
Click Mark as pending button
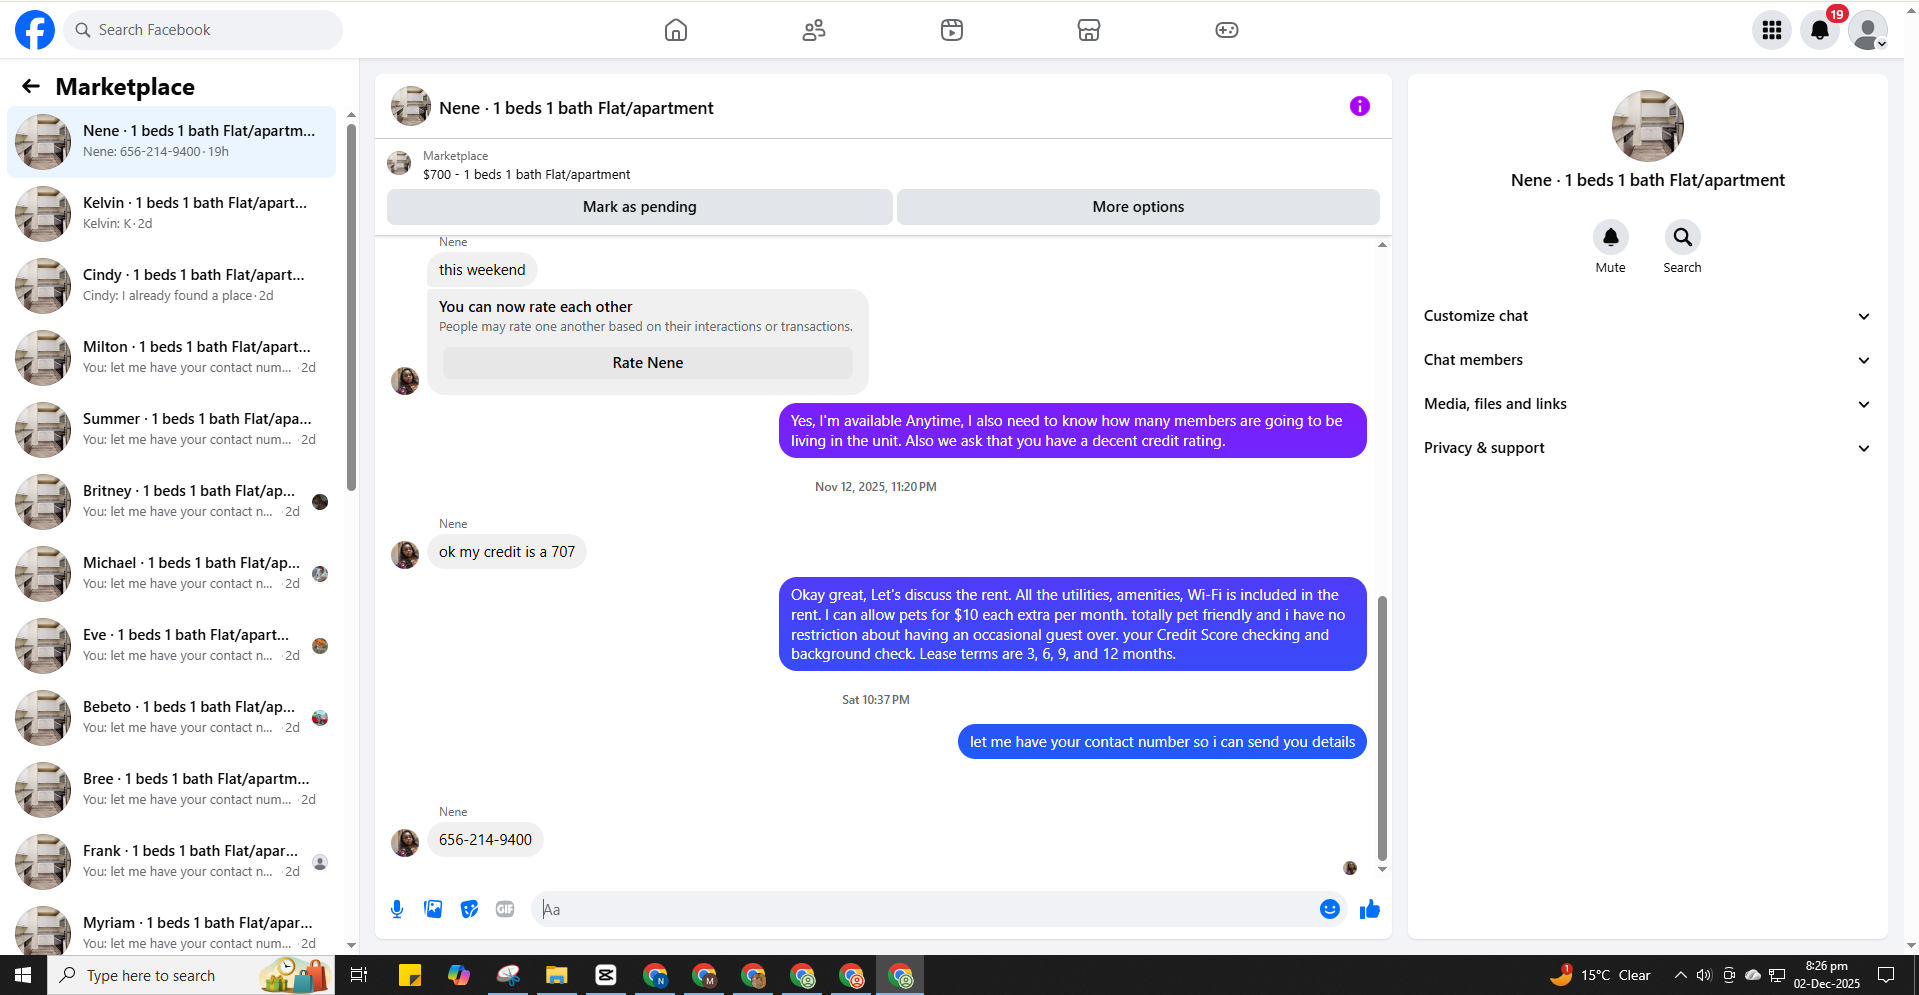pos(640,207)
